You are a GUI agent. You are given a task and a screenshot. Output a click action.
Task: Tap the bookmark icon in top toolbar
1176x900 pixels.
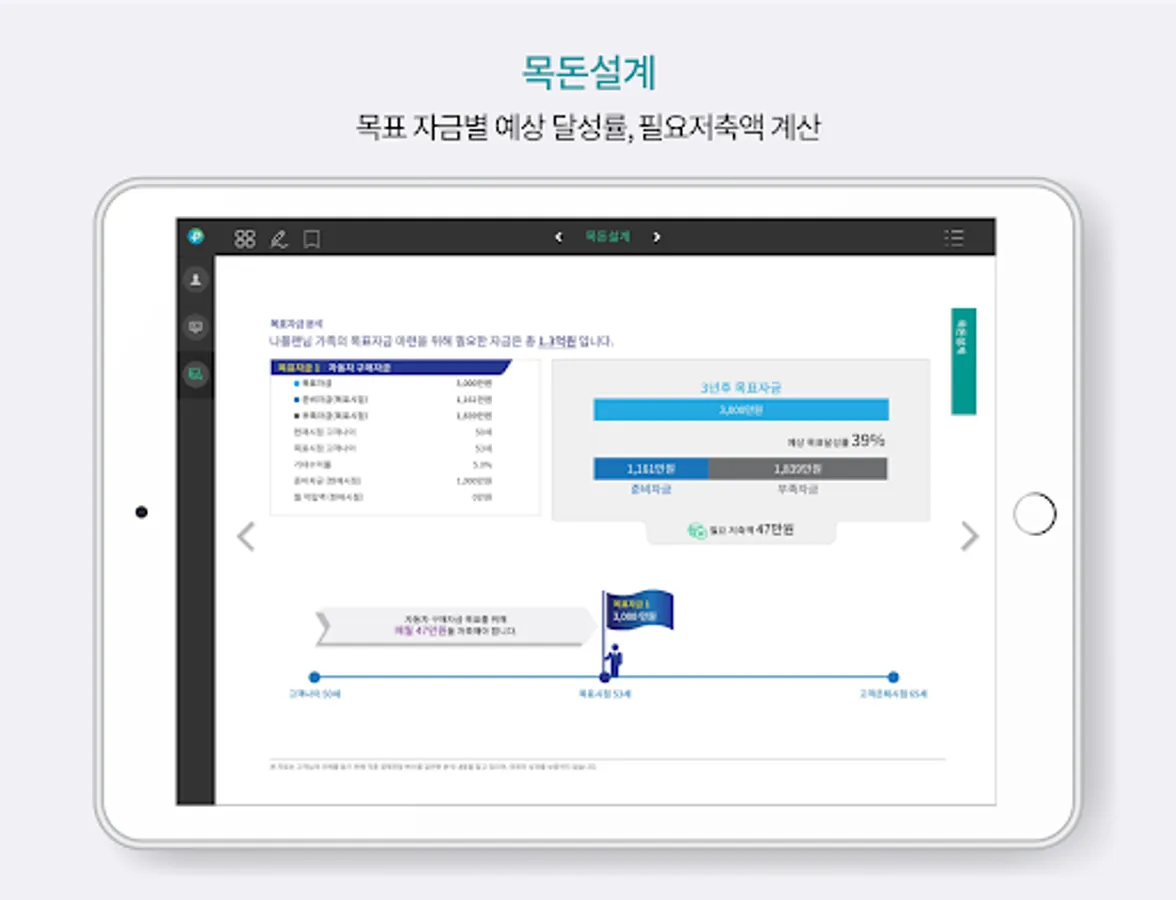tap(311, 239)
